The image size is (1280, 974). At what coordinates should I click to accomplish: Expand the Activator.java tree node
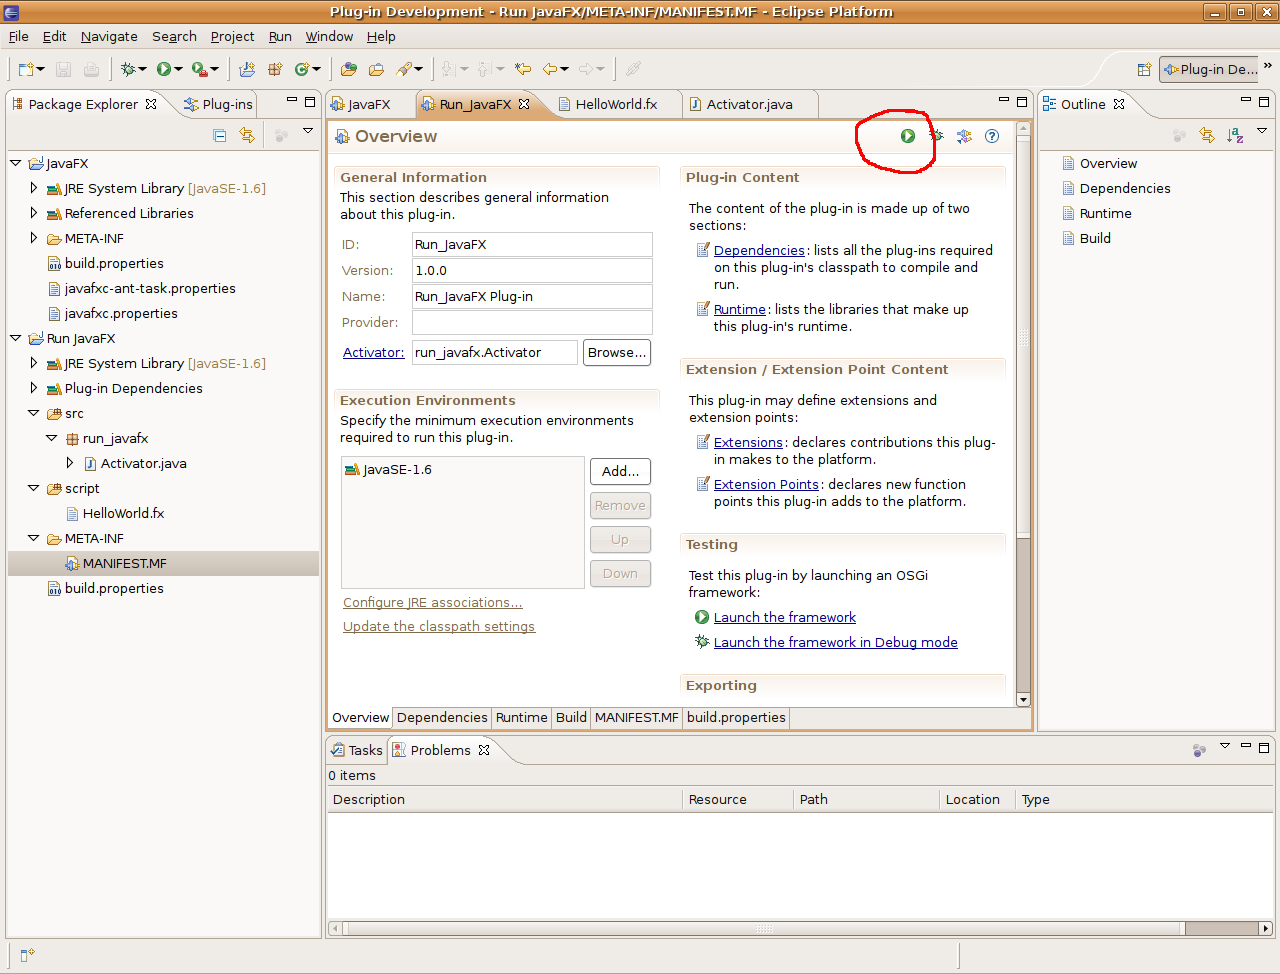coord(70,463)
